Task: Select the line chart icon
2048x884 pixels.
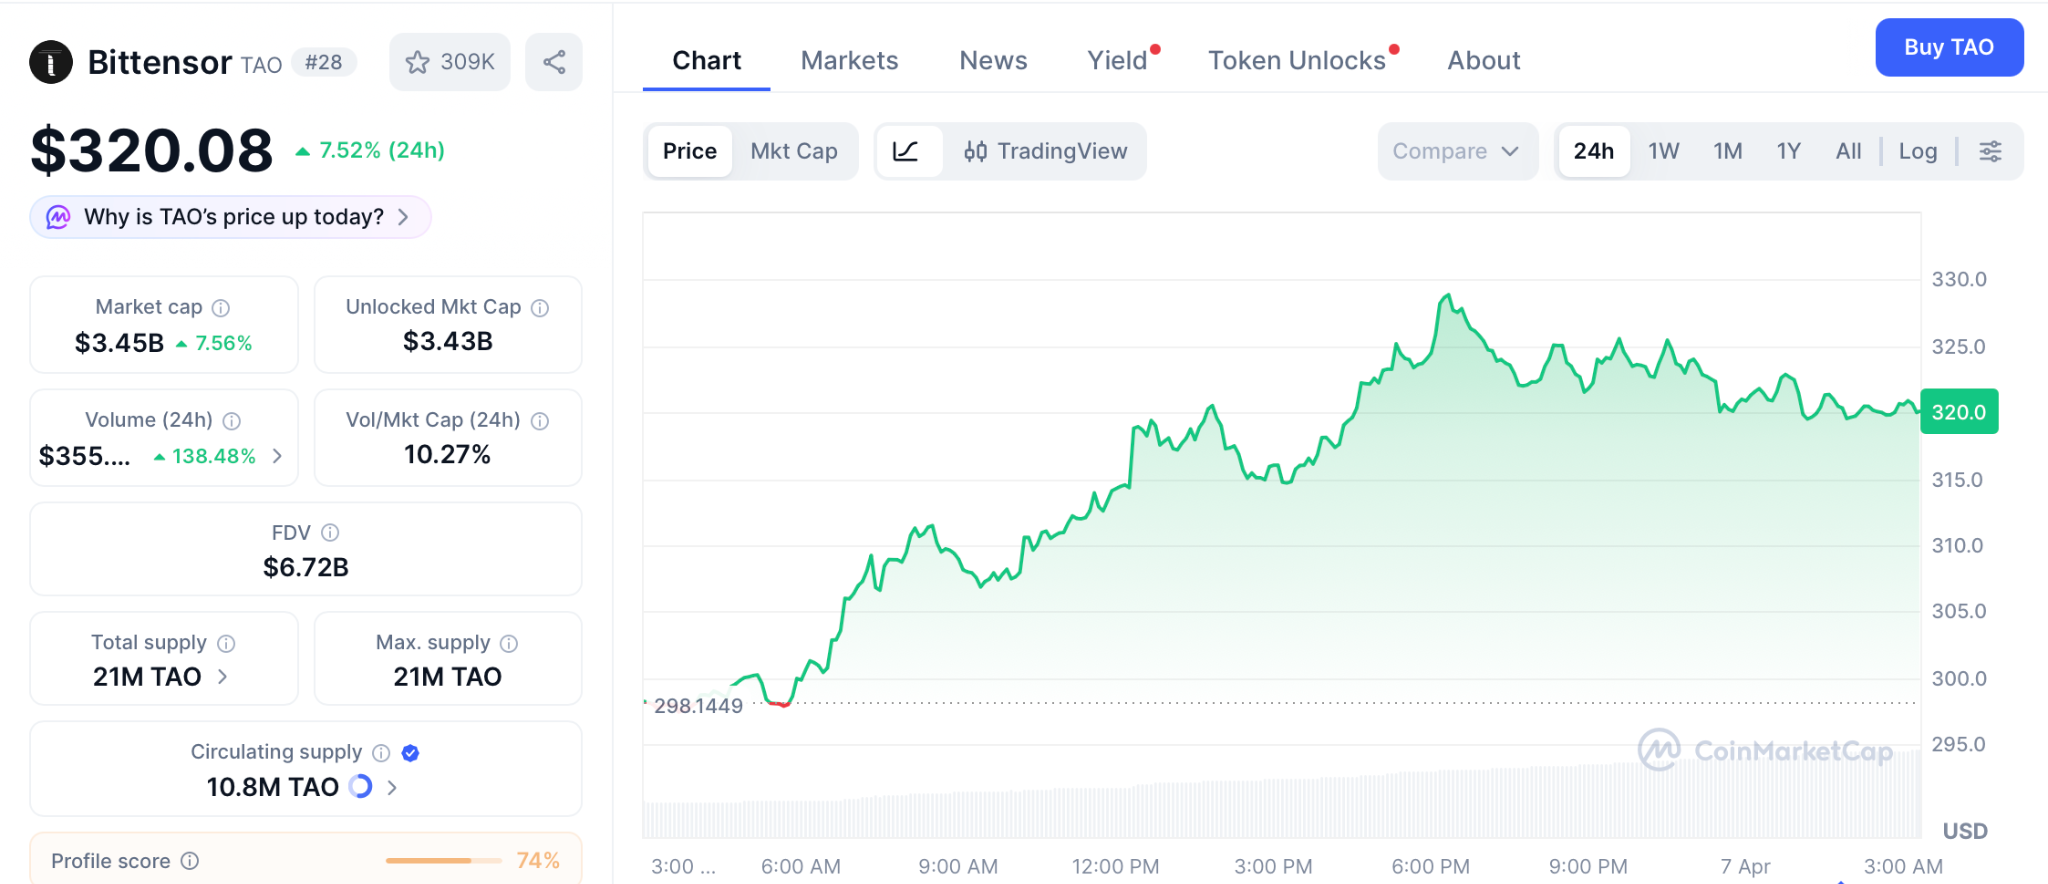Action: coord(906,151)
